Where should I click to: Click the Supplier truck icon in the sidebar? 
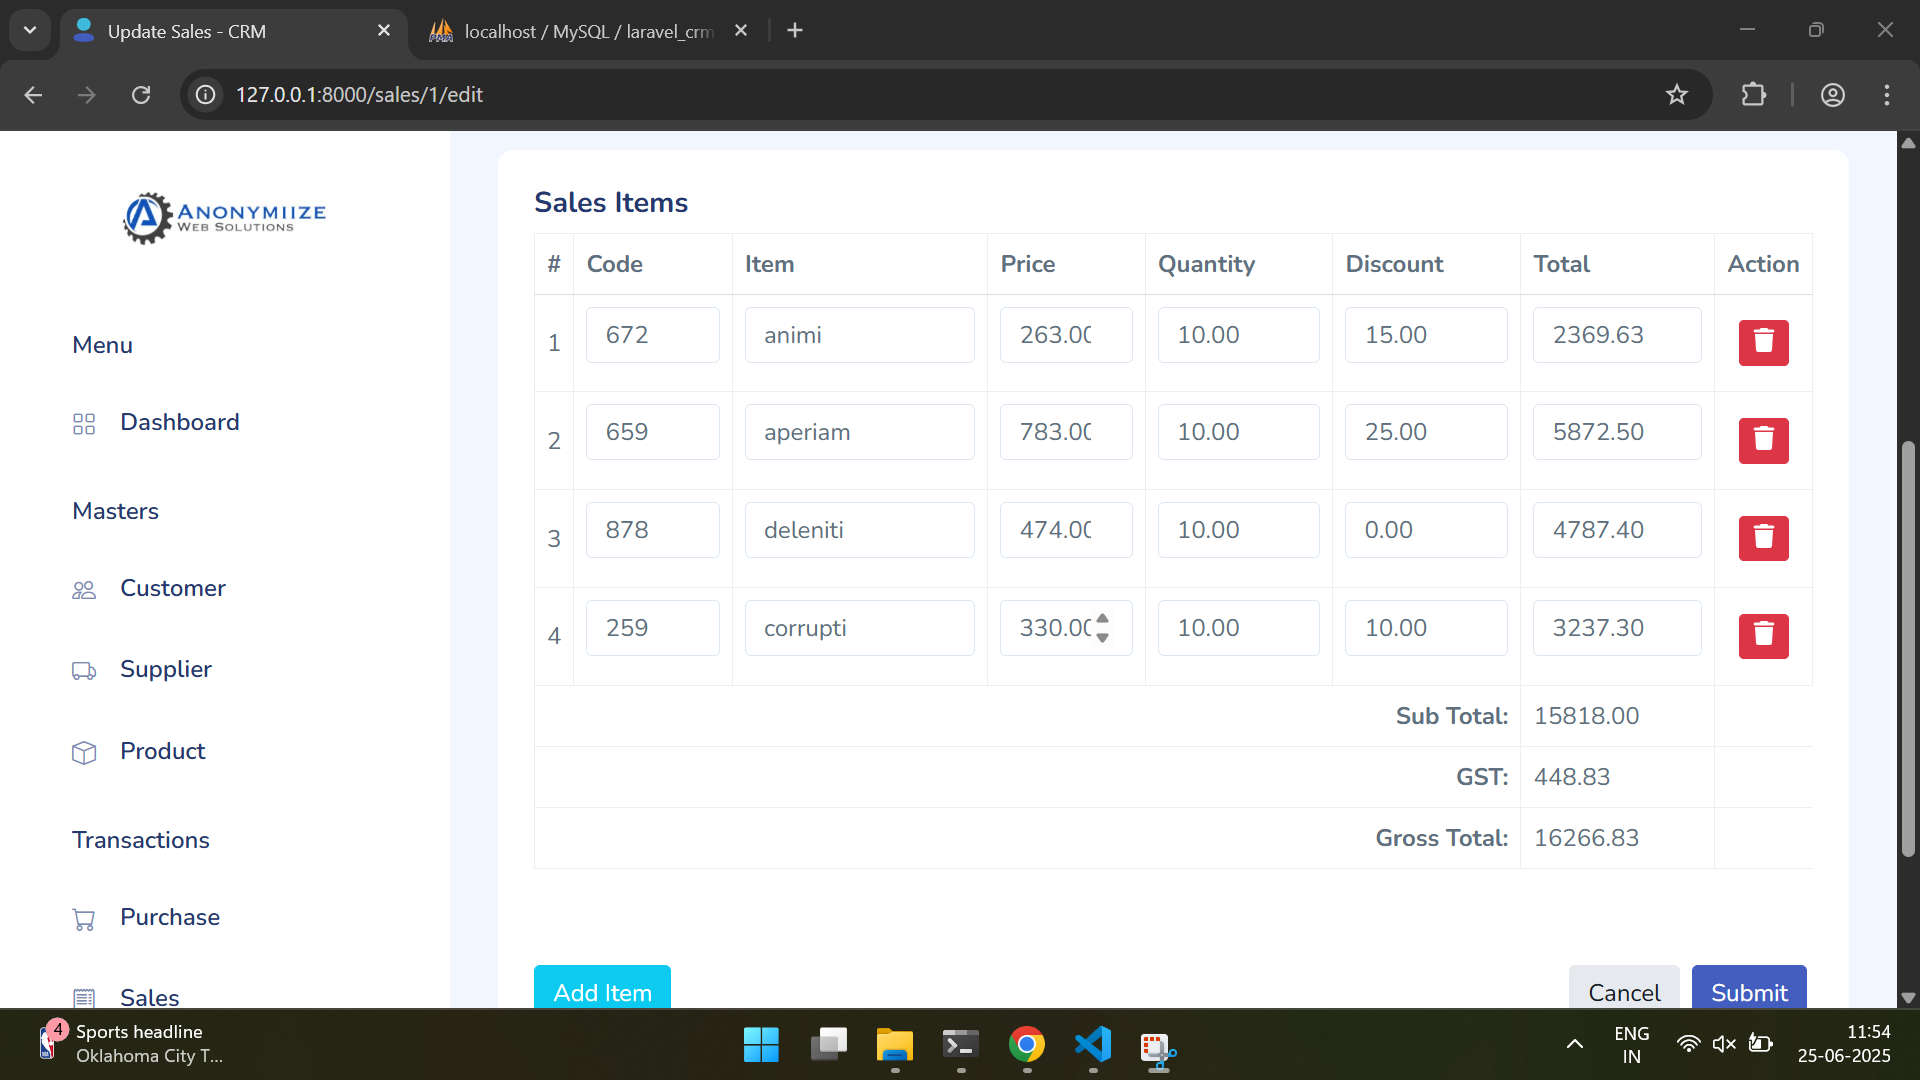84,671
